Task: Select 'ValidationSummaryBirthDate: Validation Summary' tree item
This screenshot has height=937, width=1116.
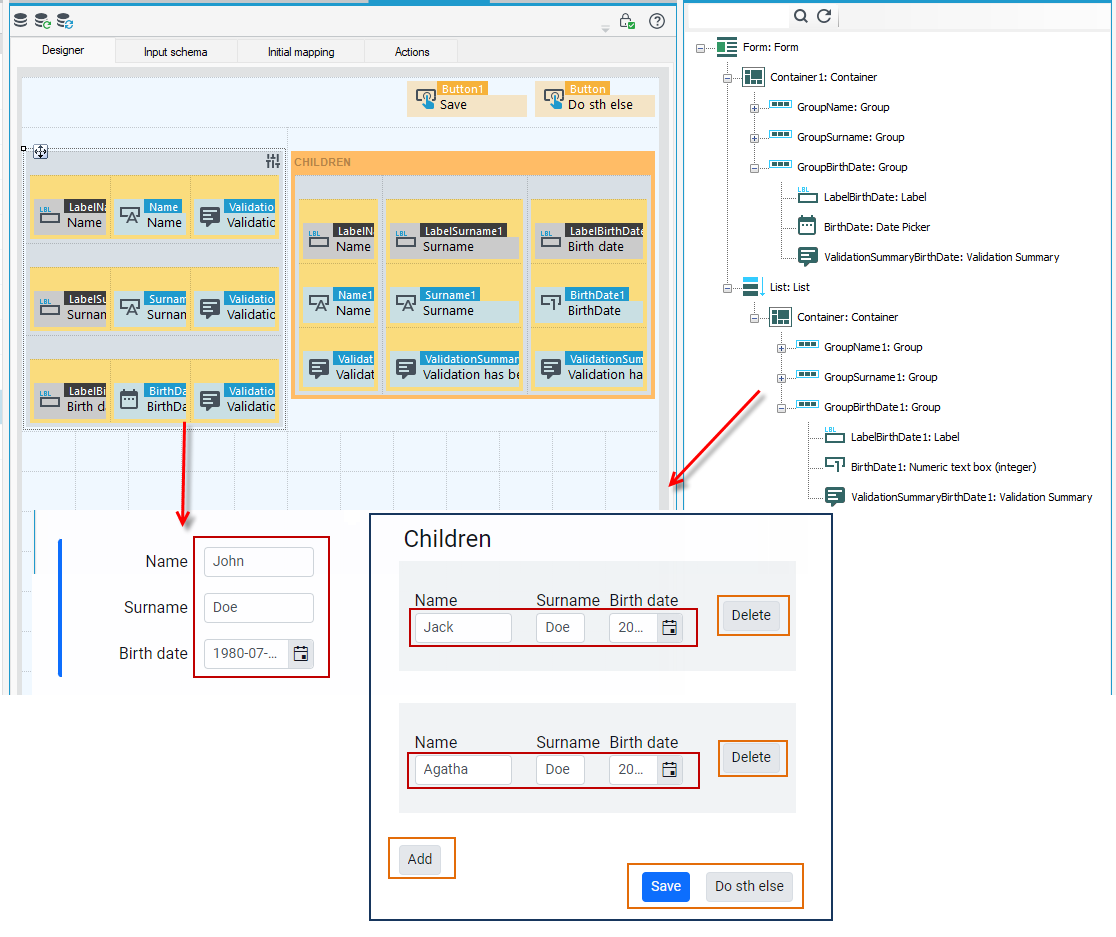Action: (x=942, y=257)
